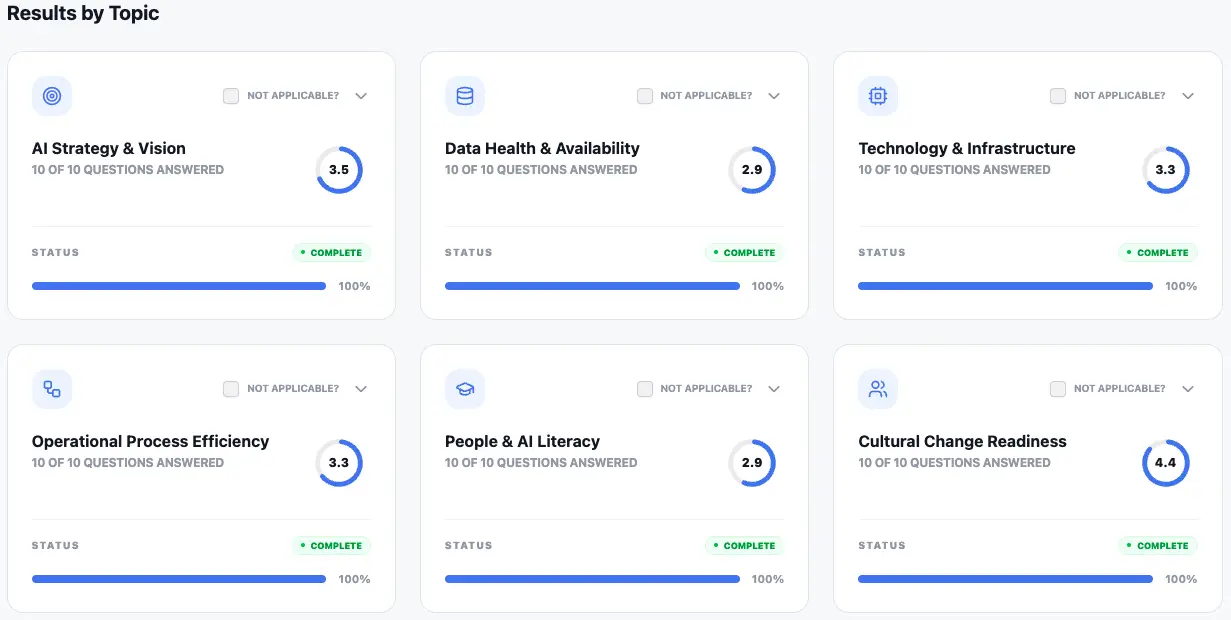This screenshot has height=620, width=1231.
Task: Click the 4.4 score ring for Cultural Change Readiness
Action: click(1166, 463)
